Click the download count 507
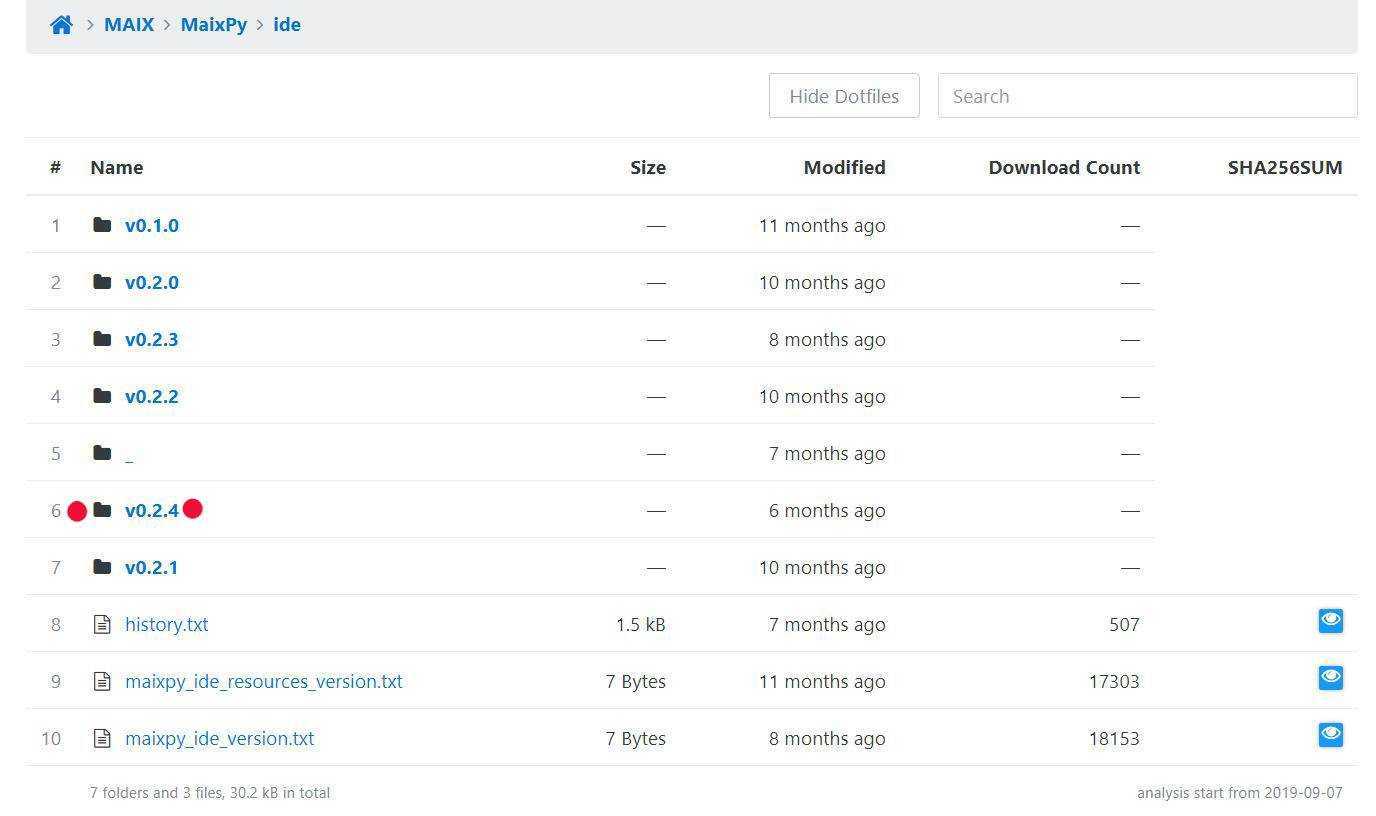 [1124, 625]
